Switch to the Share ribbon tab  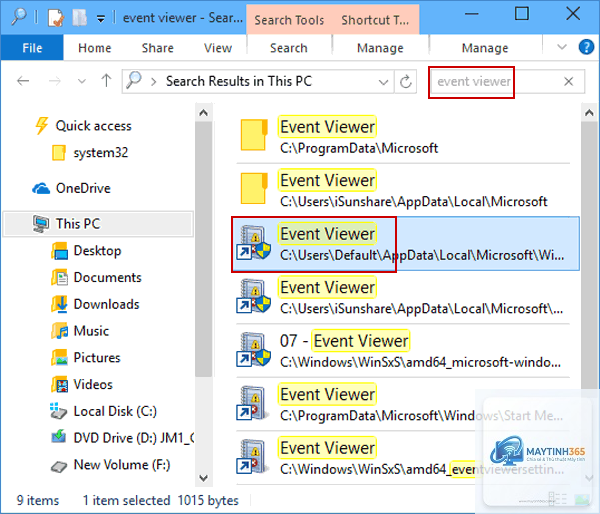point(157,48)
